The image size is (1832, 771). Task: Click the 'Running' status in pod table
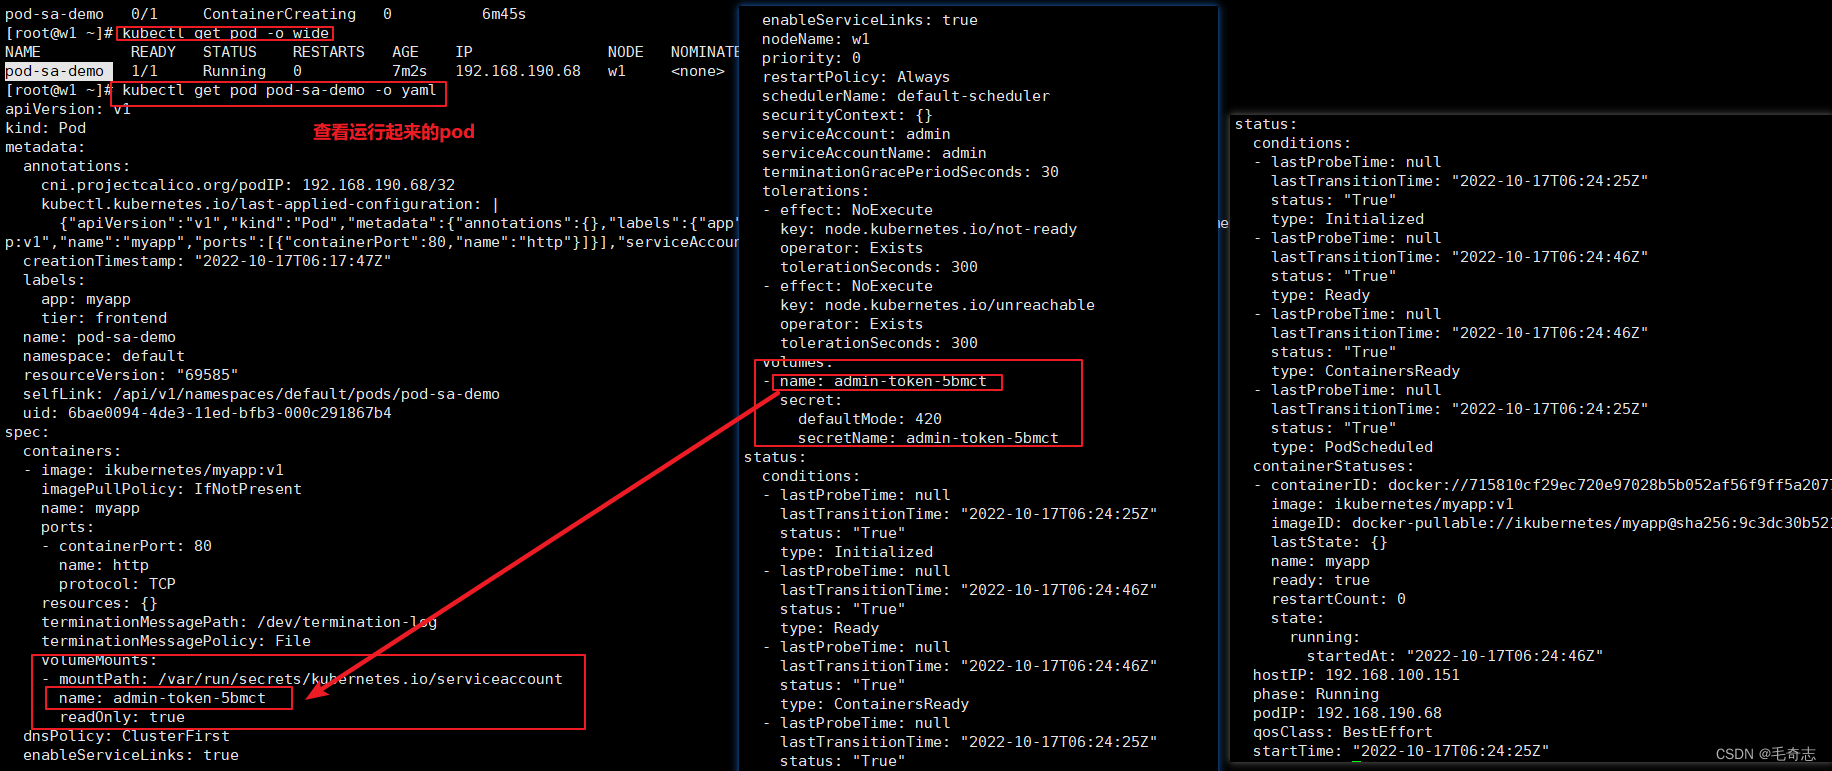coord(234,71)
